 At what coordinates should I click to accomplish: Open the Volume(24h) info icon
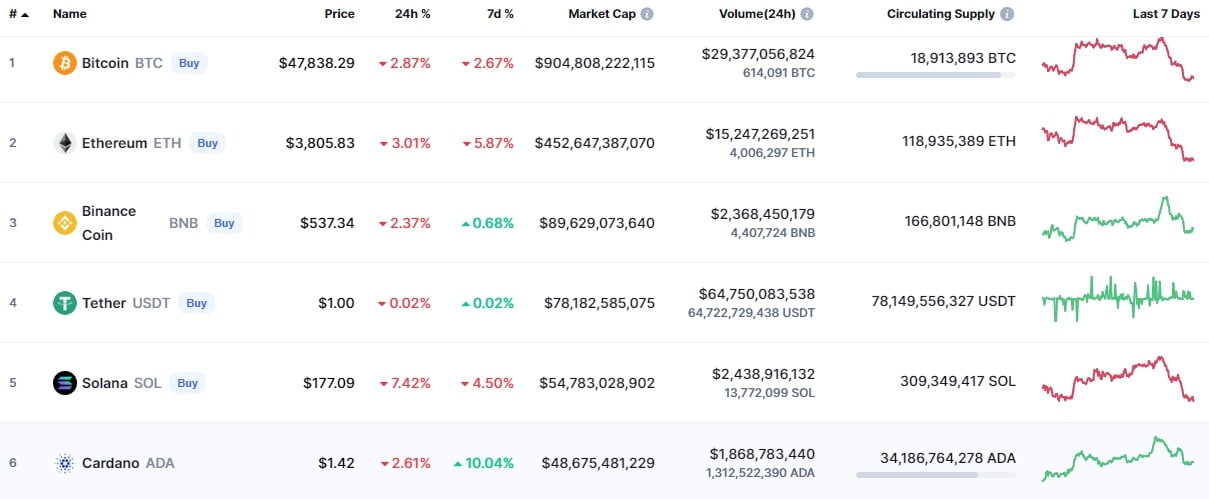(807, 14)
